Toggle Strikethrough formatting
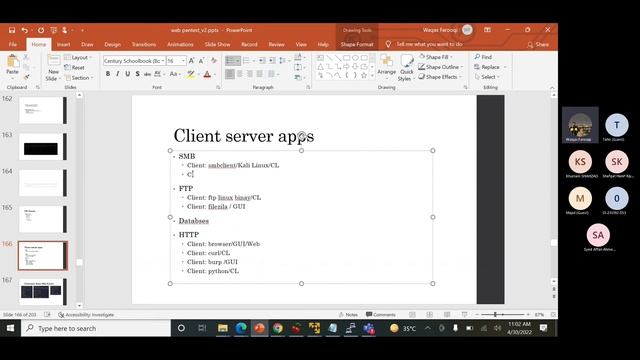Screen dimensions: 640x360 pos(147,74)
